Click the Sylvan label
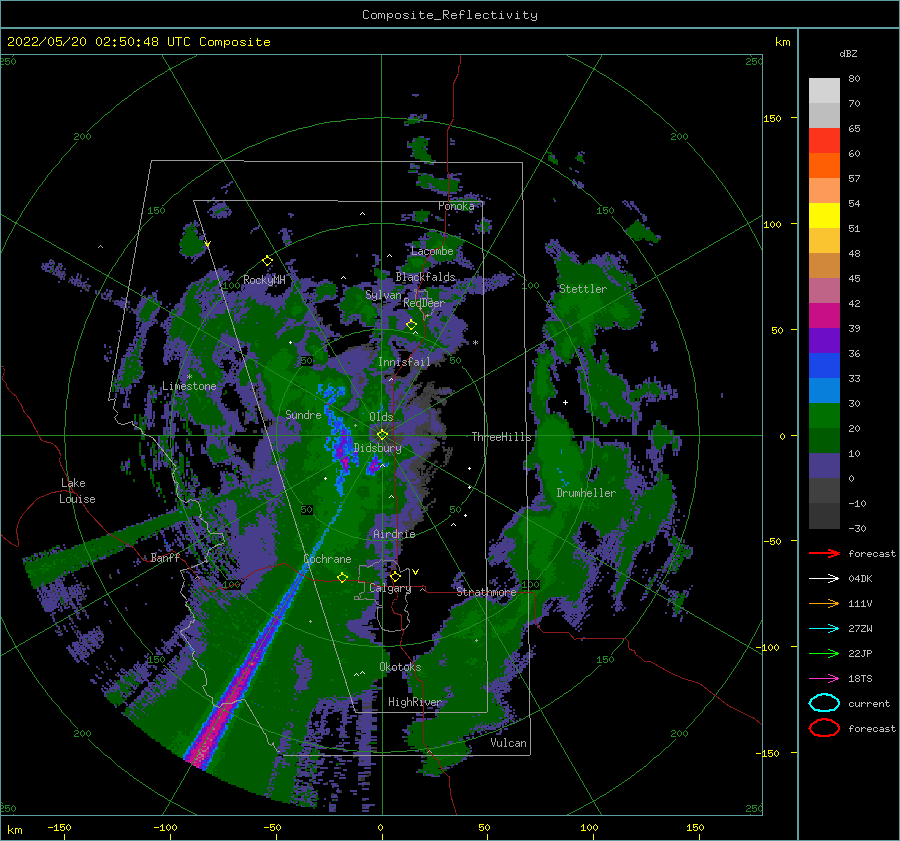 tap(383, 295)
